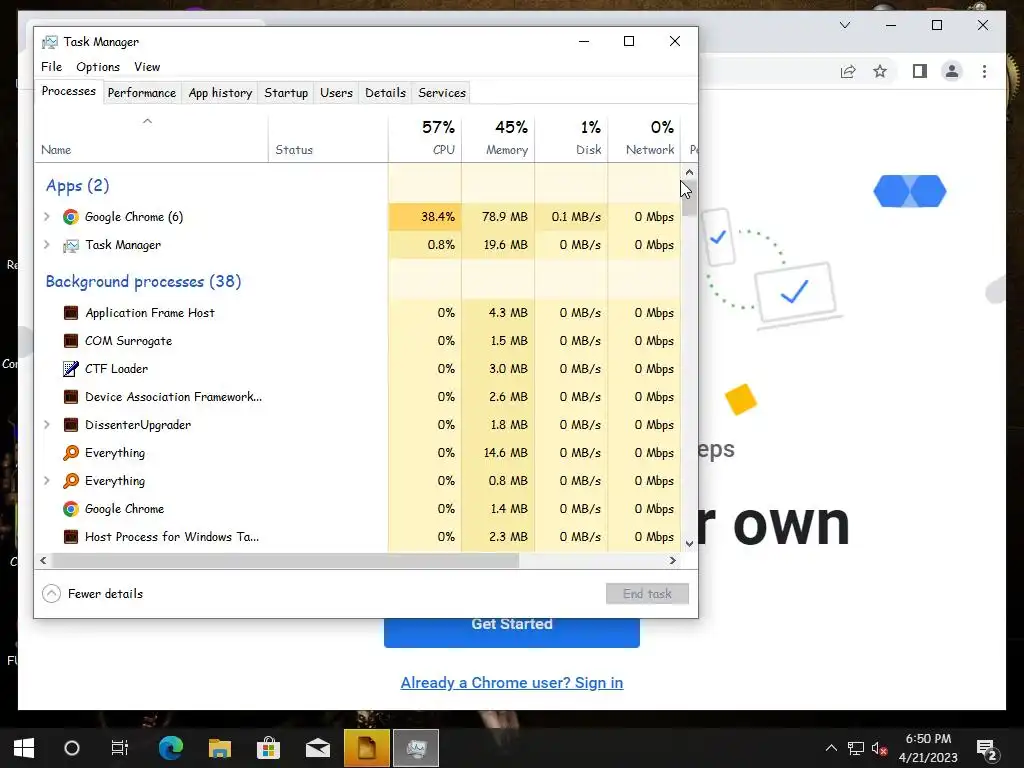Switch to the Startup tab

(x=286, y=93)
